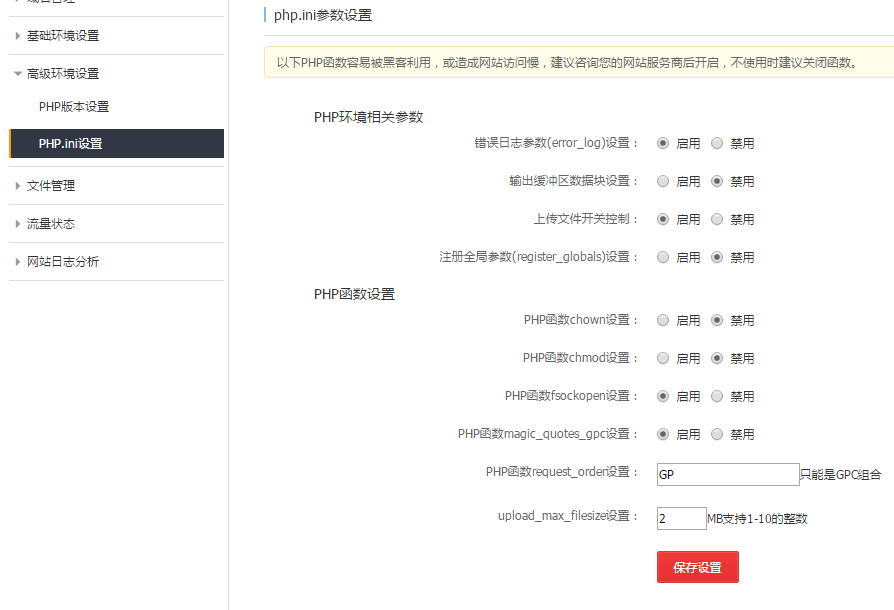Click the upload_max_filesize input box

pos(681,518)
